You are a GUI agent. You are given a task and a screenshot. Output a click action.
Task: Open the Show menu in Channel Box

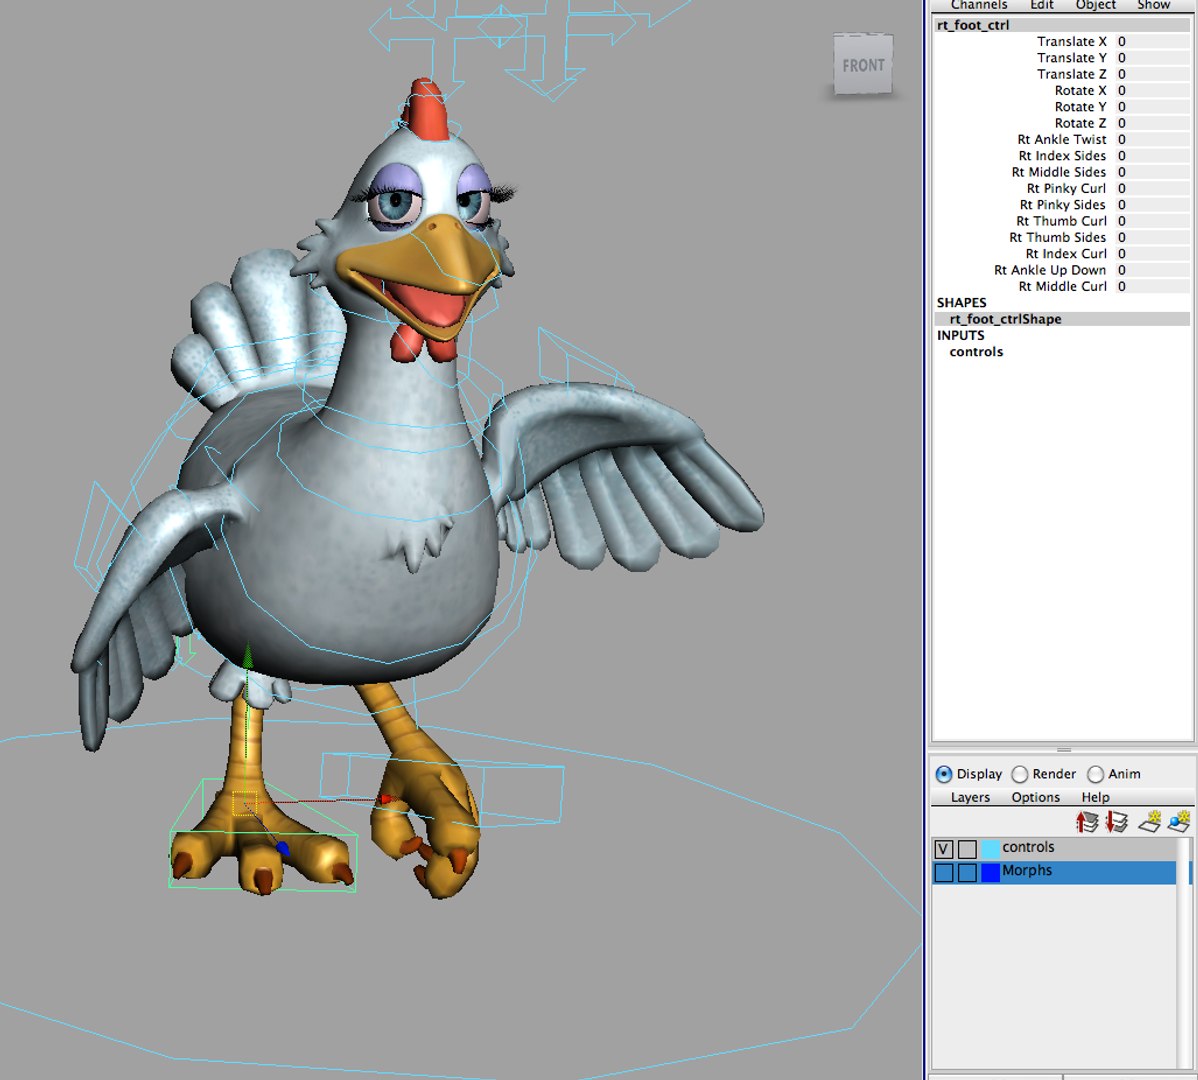point(1153,5)
